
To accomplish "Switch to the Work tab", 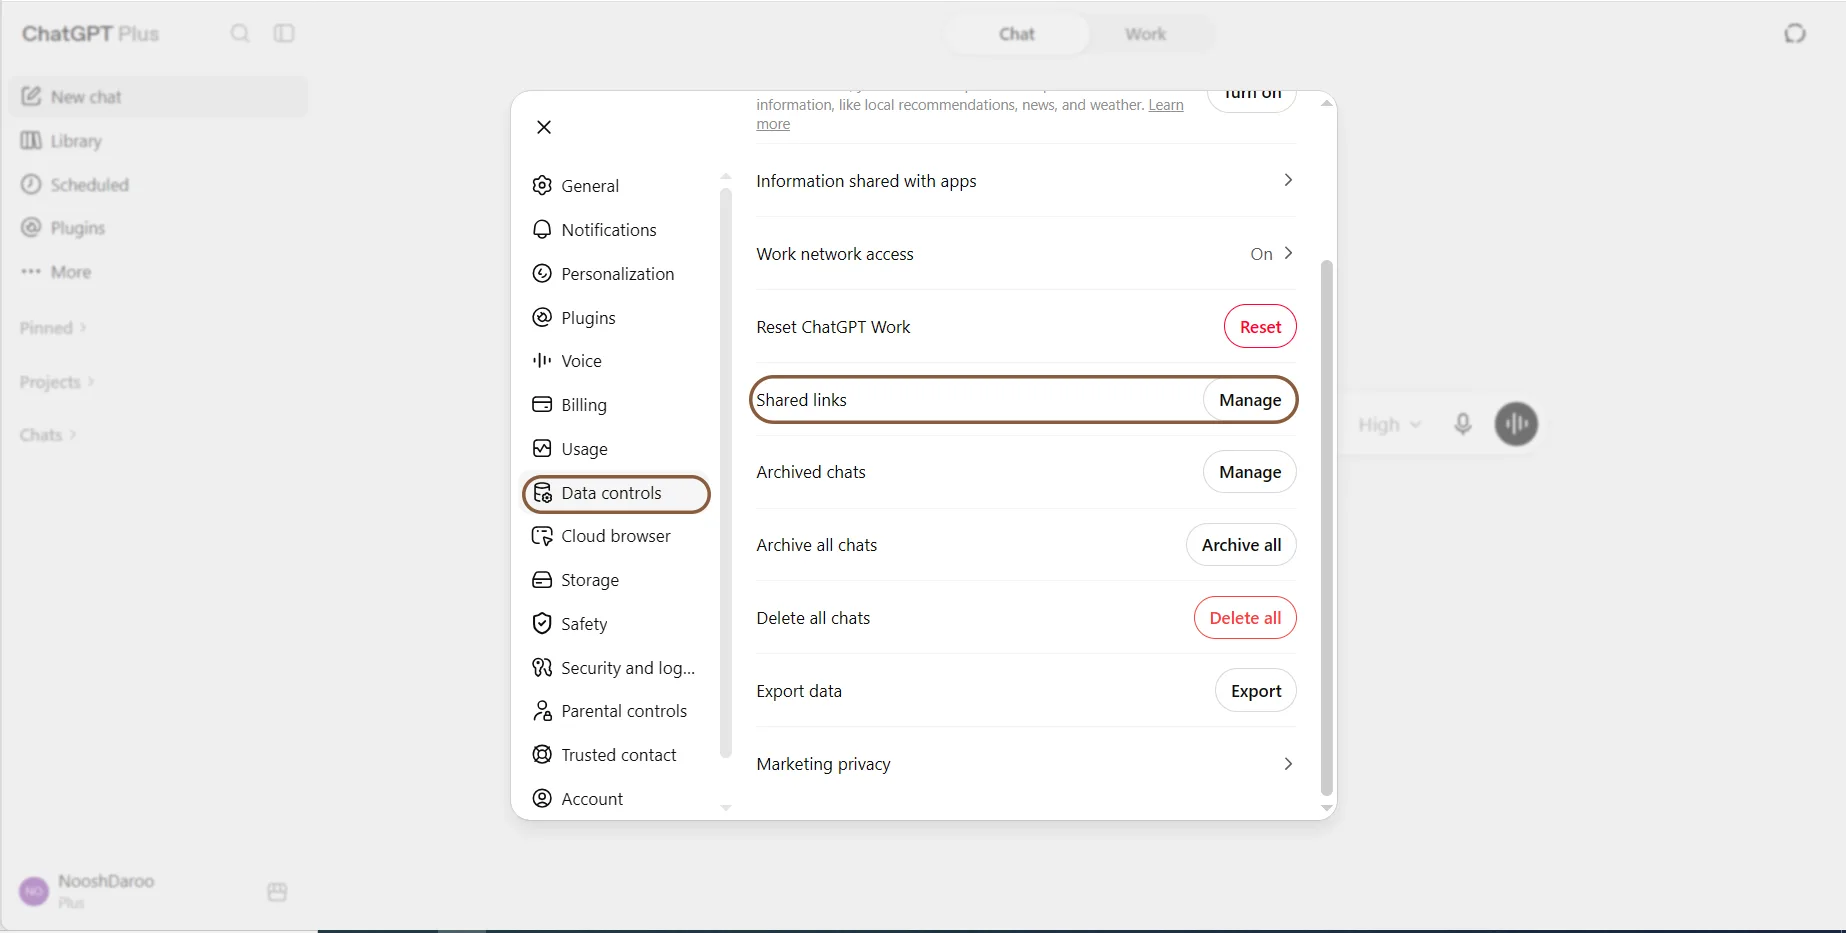I will coord(1145,34).
